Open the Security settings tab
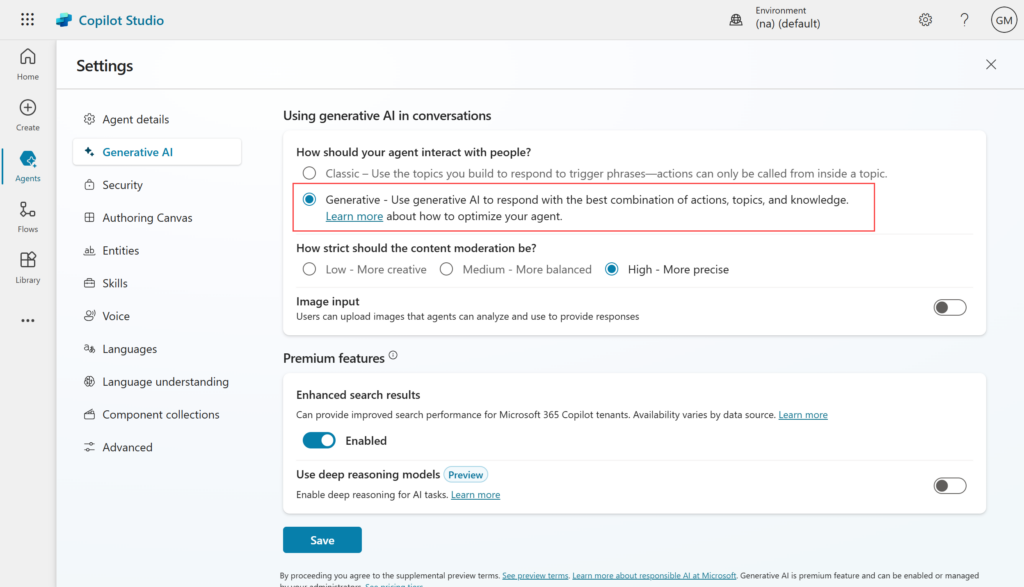Screen dimensions: 1024x587 pos(122,185)
